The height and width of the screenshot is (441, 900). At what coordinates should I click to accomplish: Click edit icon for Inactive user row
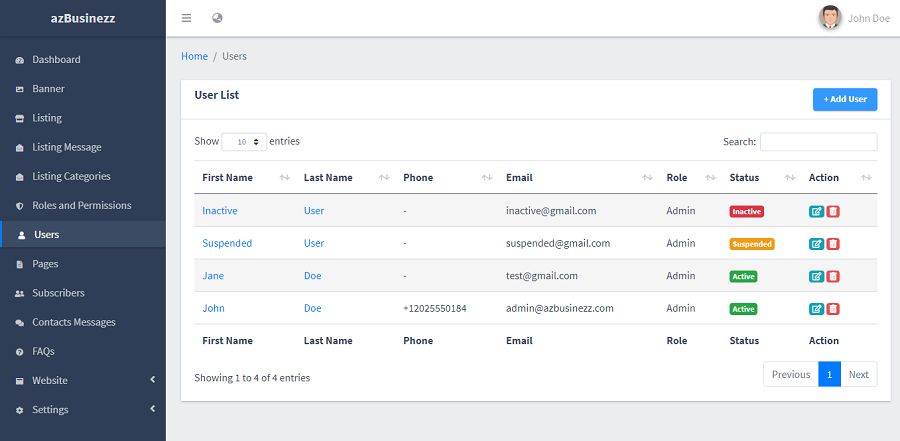(816, 211)
